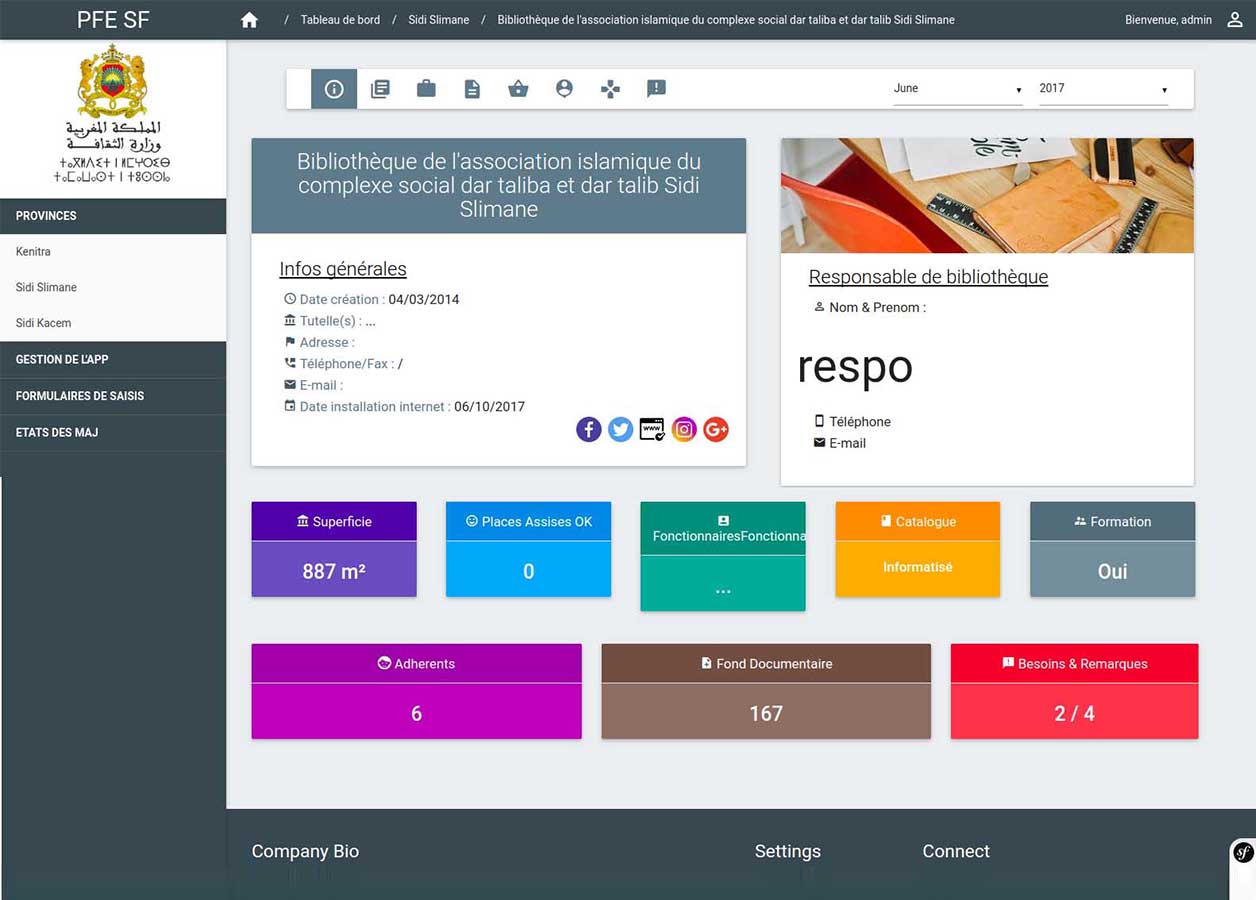Viewport: 1256px width, 900px height.
Task: Click the Instagram social icon
Action: tap(684, 430)
